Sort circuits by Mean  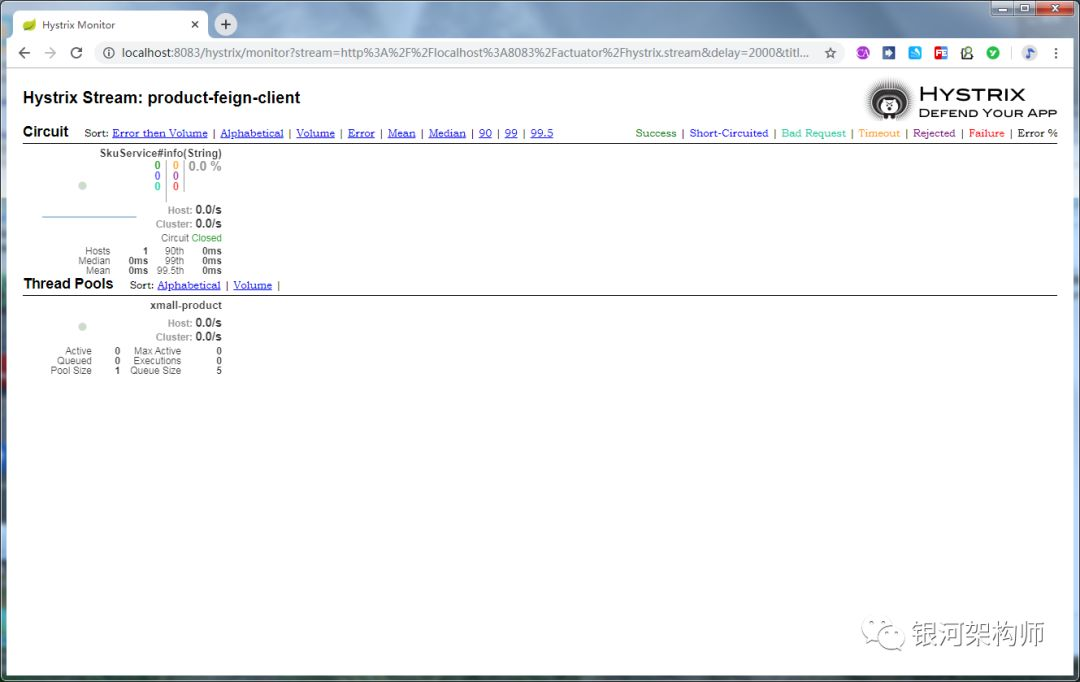(x=402, y=133)
